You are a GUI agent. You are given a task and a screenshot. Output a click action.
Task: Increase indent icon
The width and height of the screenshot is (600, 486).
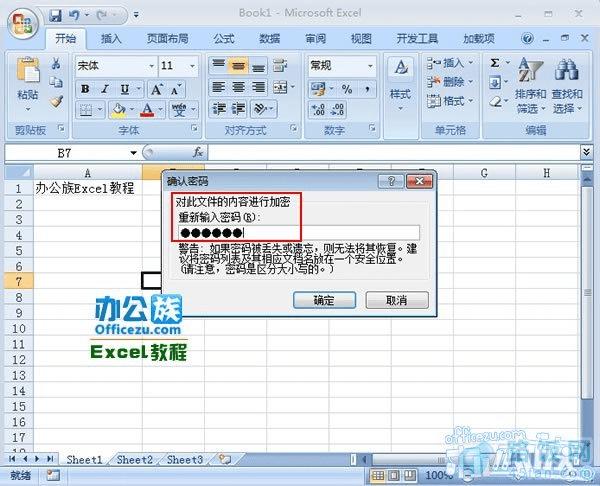pos(238,109)
